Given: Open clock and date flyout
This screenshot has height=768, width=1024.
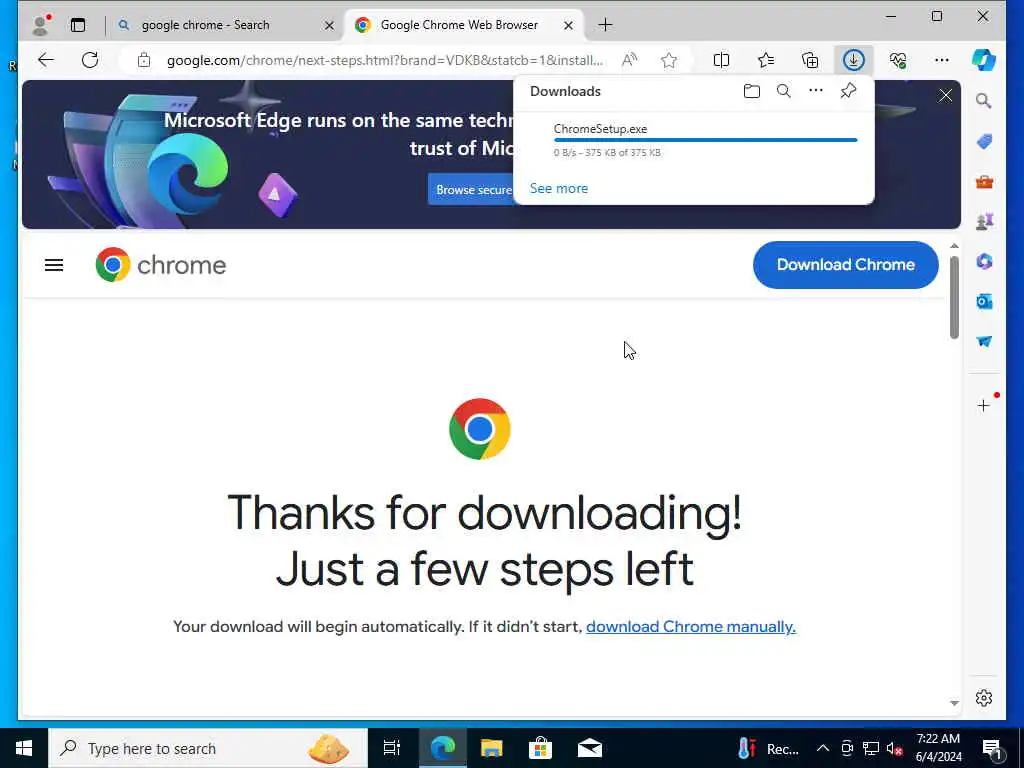Looking at the screenshot, I should pos(938,748).
